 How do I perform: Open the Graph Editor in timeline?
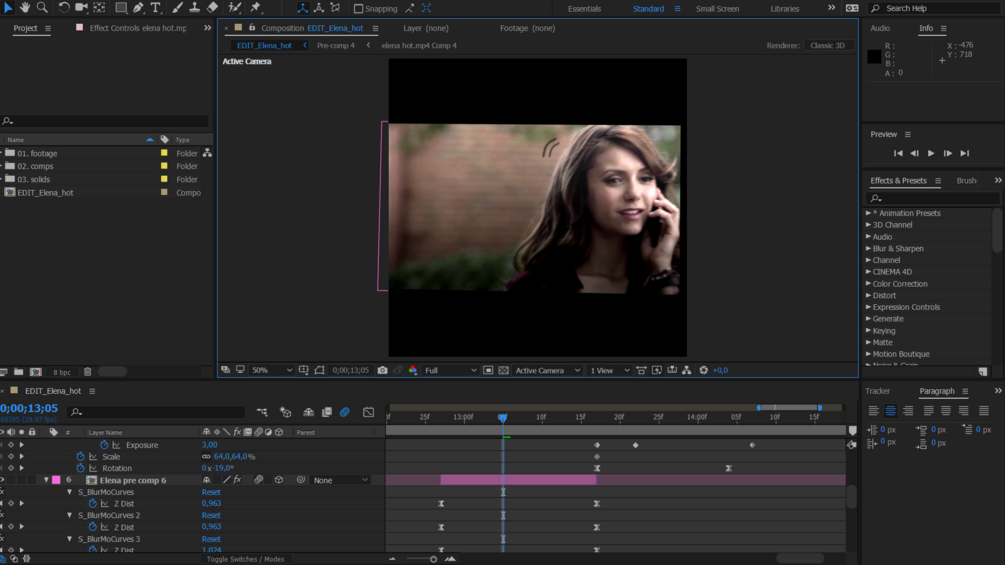(369, 413)
